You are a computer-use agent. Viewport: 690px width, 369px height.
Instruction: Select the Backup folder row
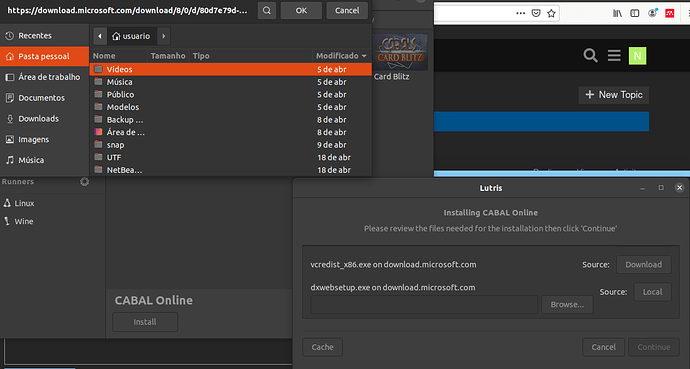click(231, 120)
